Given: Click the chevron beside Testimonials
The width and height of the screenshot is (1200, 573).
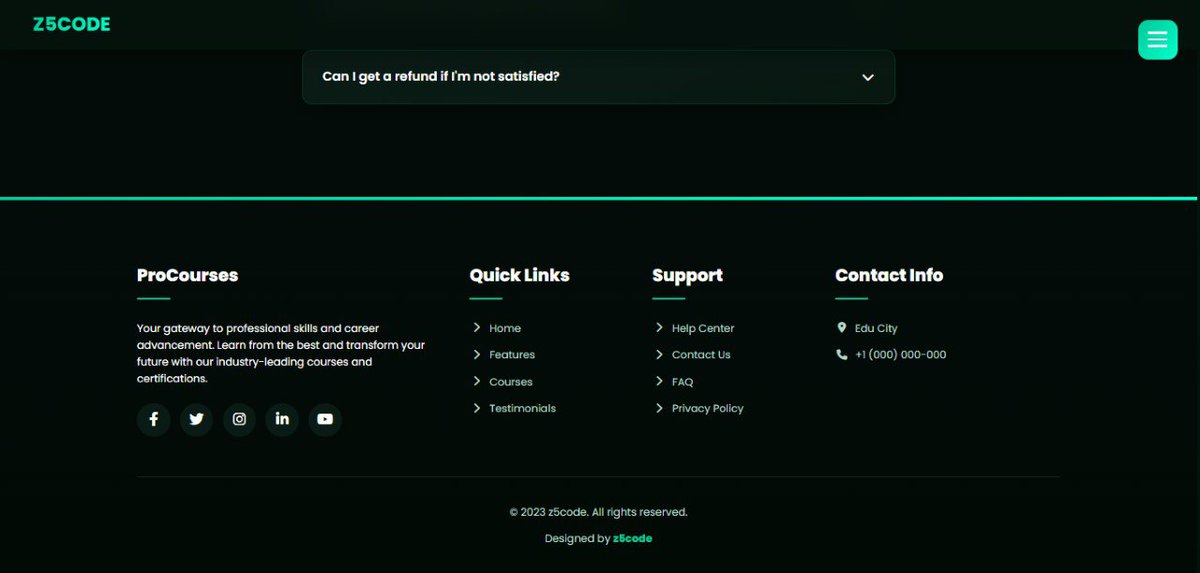Looking at the screenshot, I should (477, 408).
